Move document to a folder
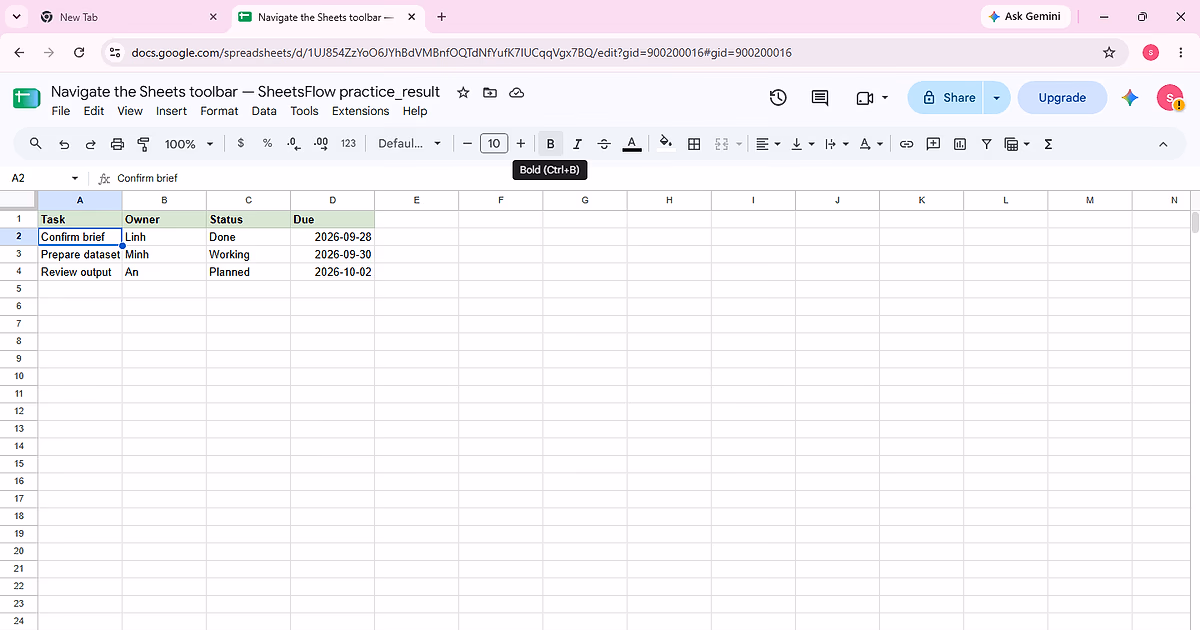The height and width of the screenshot is (630, 1200). coord(490,92)
